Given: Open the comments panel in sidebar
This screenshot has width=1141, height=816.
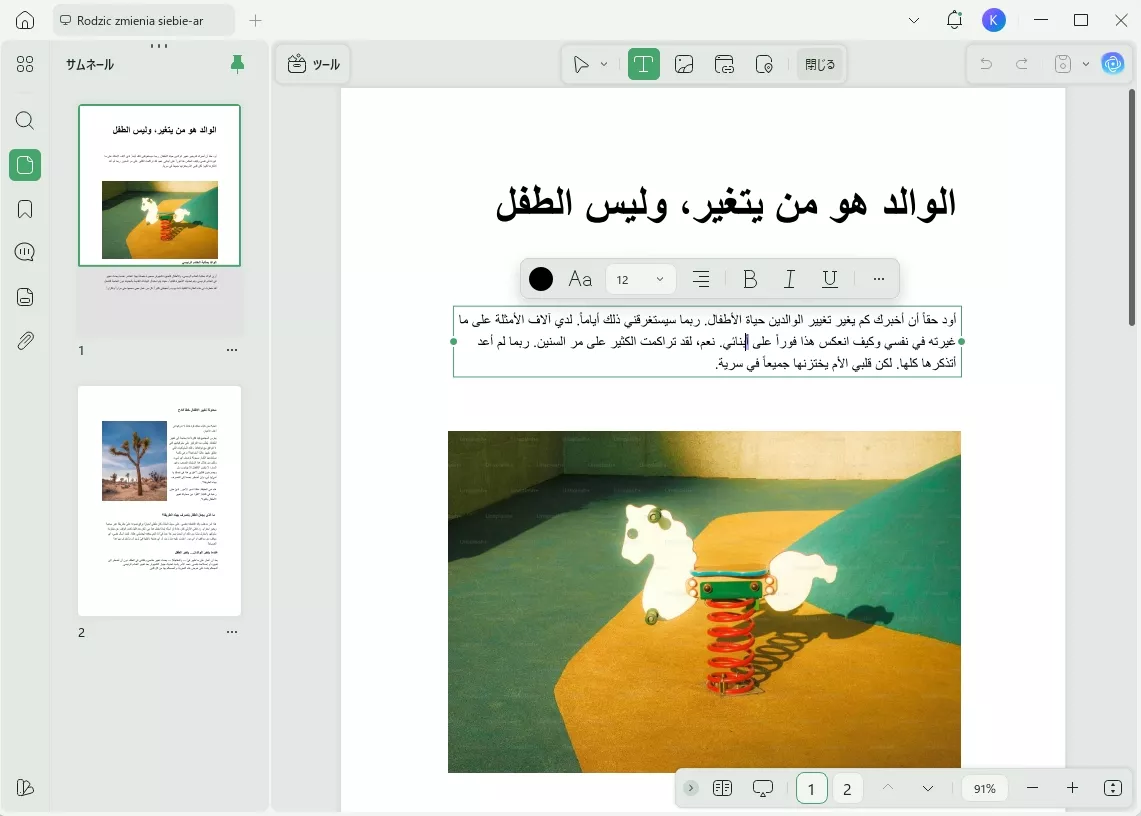Looking at the screenshot, I should pyautogui.click(x=25, y=253).
